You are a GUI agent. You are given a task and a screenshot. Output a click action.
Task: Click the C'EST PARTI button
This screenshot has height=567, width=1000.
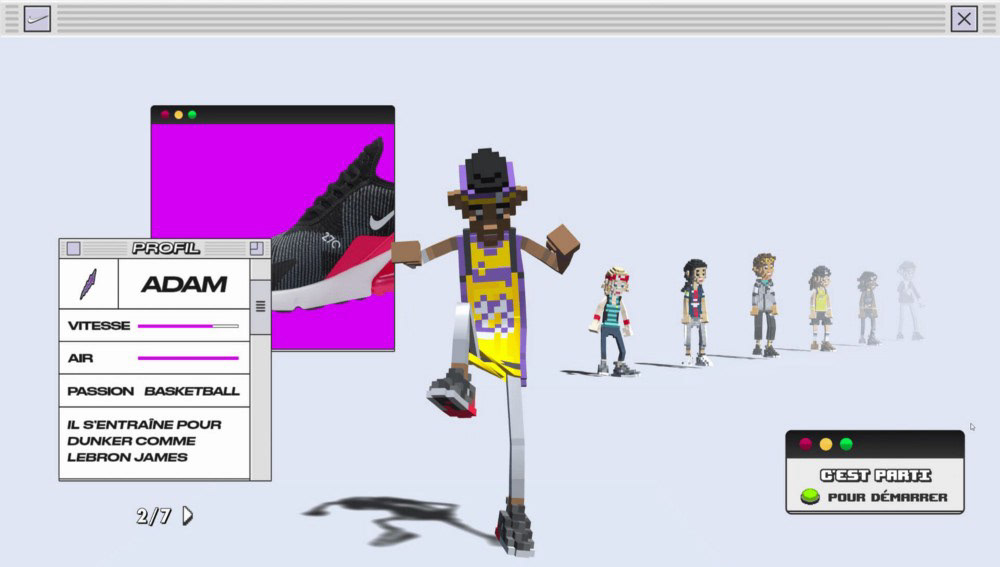click(x=876, y=475)
